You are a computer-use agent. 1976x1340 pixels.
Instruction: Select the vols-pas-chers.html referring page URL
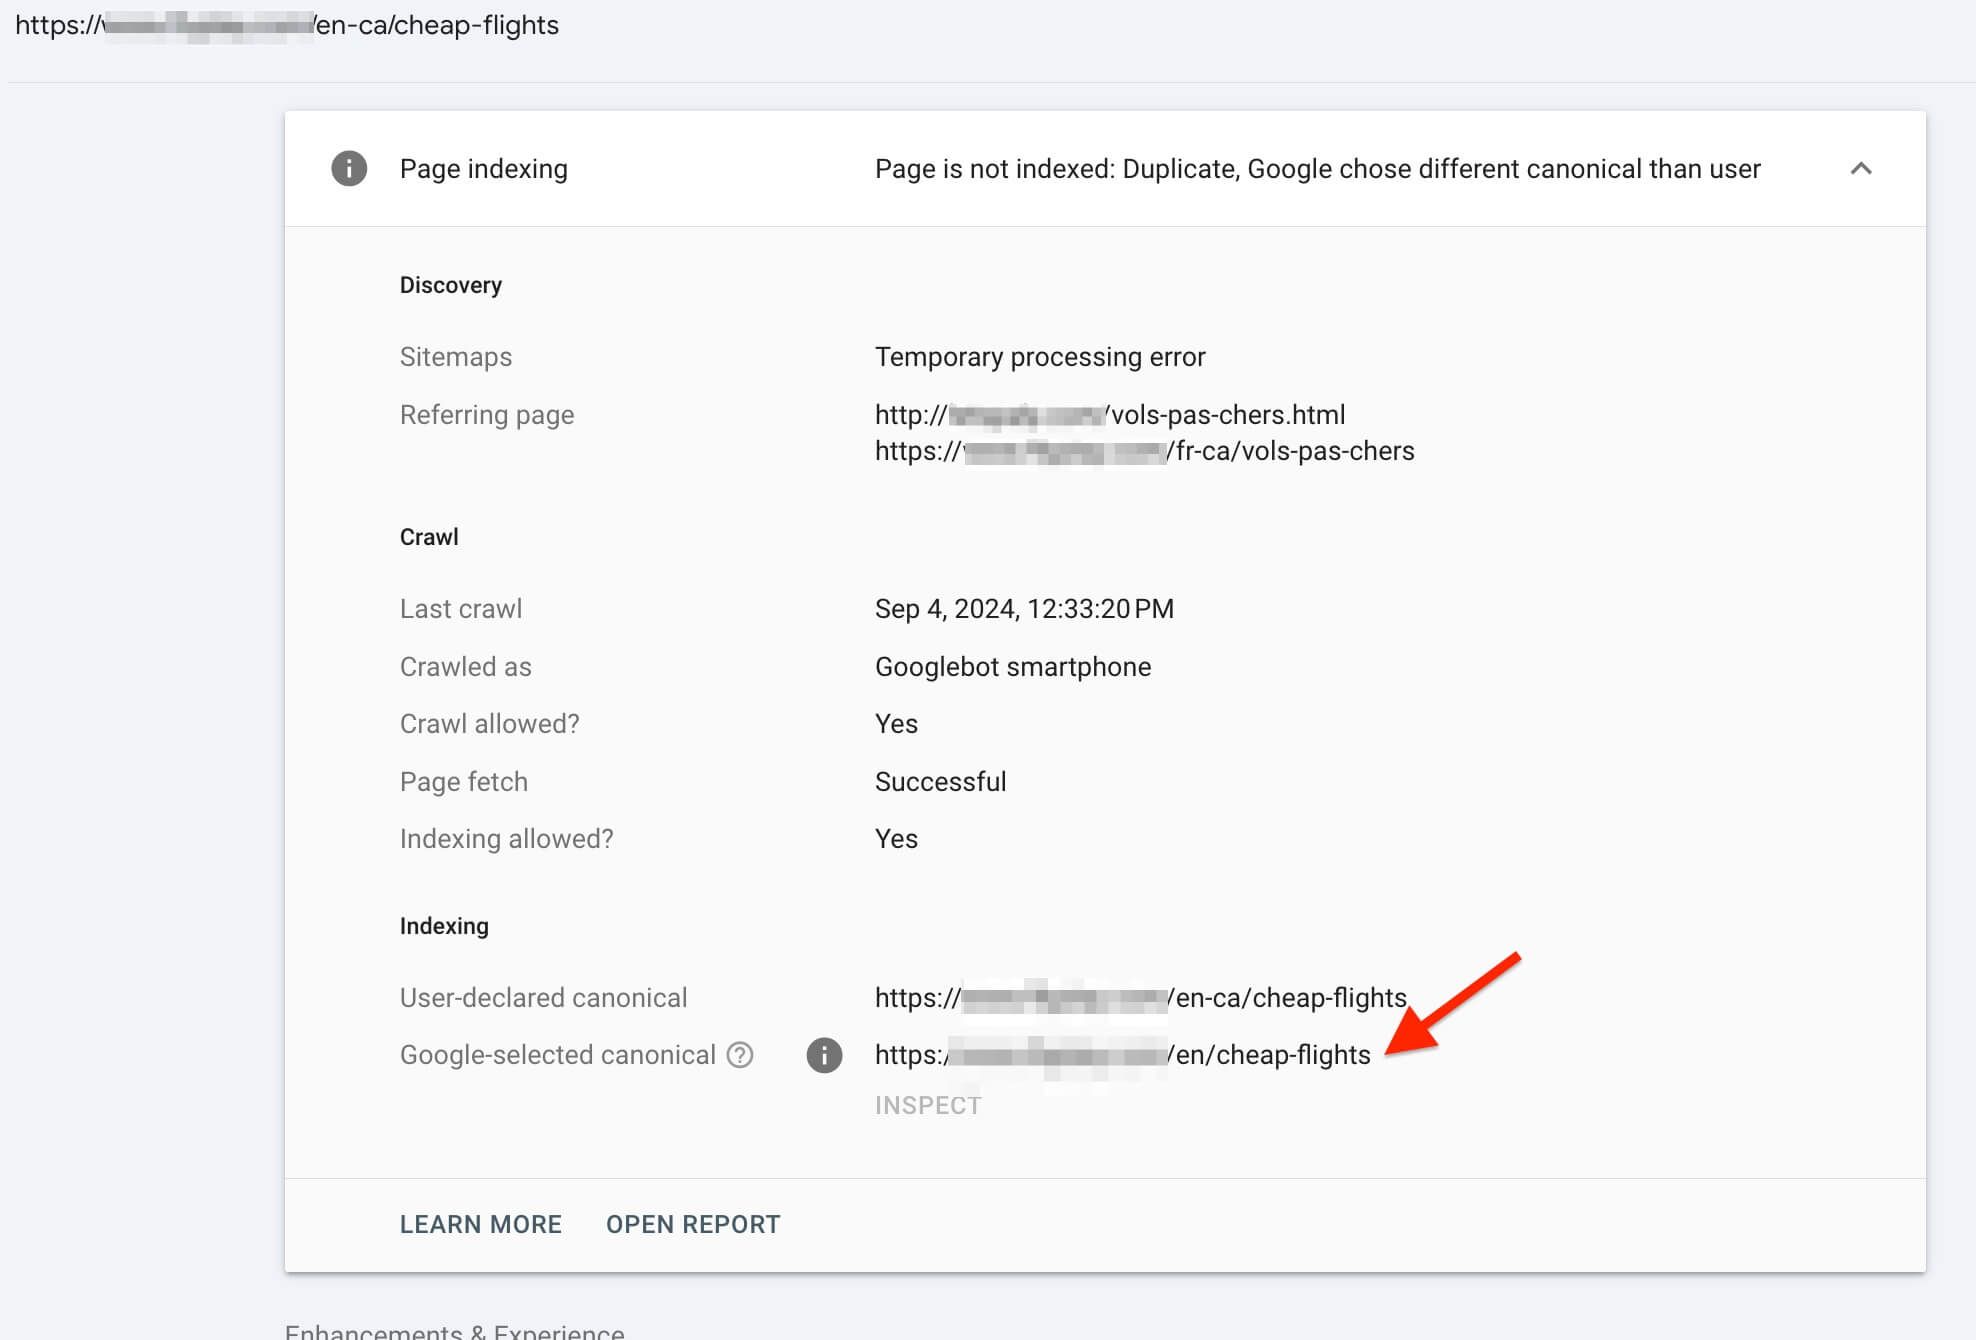[x=1109, y=414]
